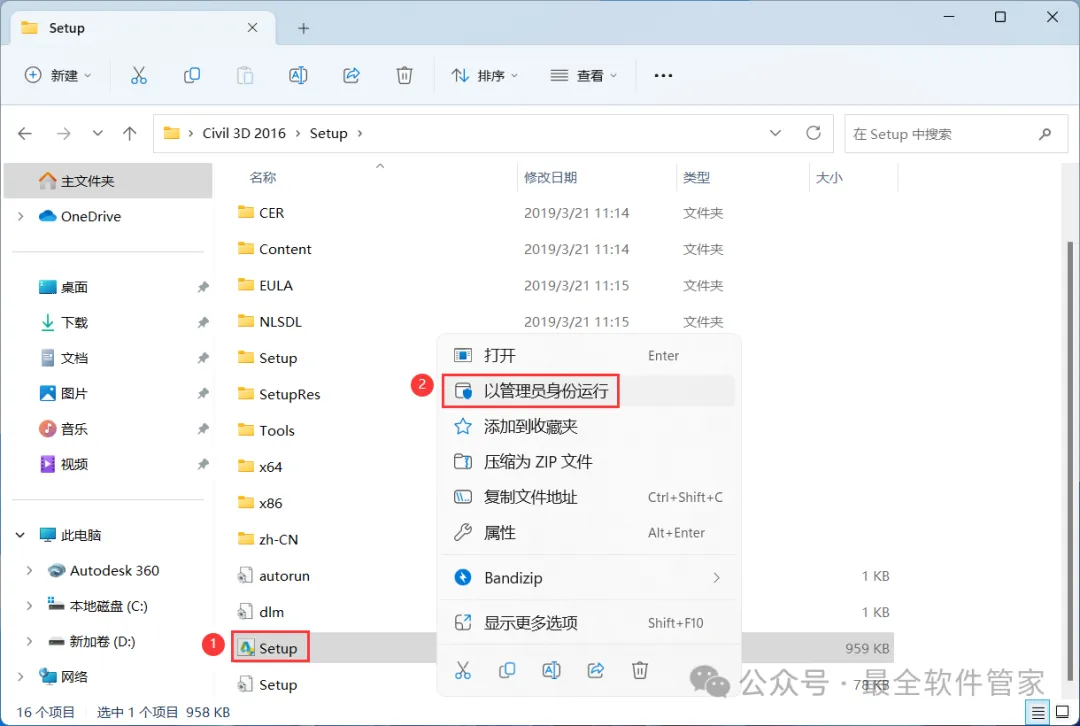Go forward with the forward arrow
1080x726 pixels.
tap(63, 133)
